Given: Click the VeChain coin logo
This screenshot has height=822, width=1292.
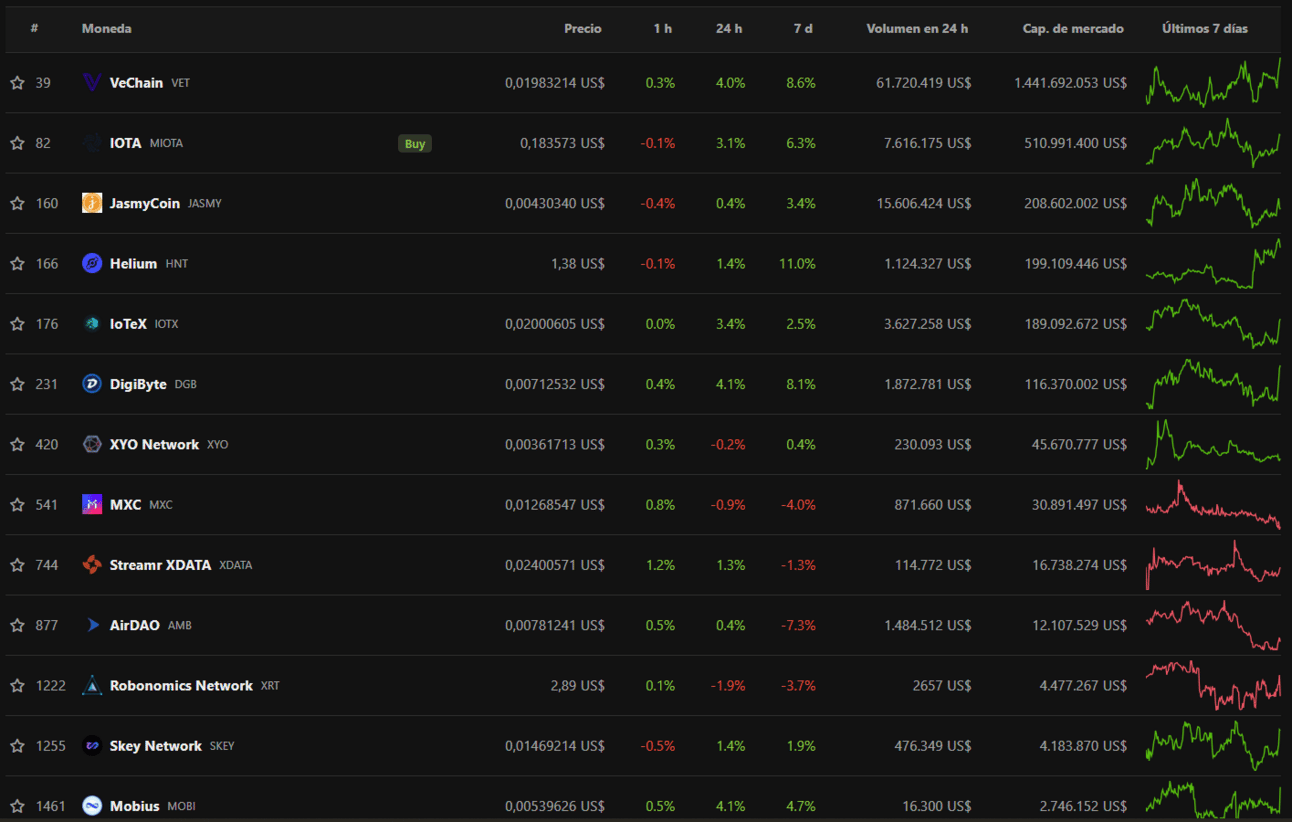Looking at the screenshot, I should (x=92, y=83).
